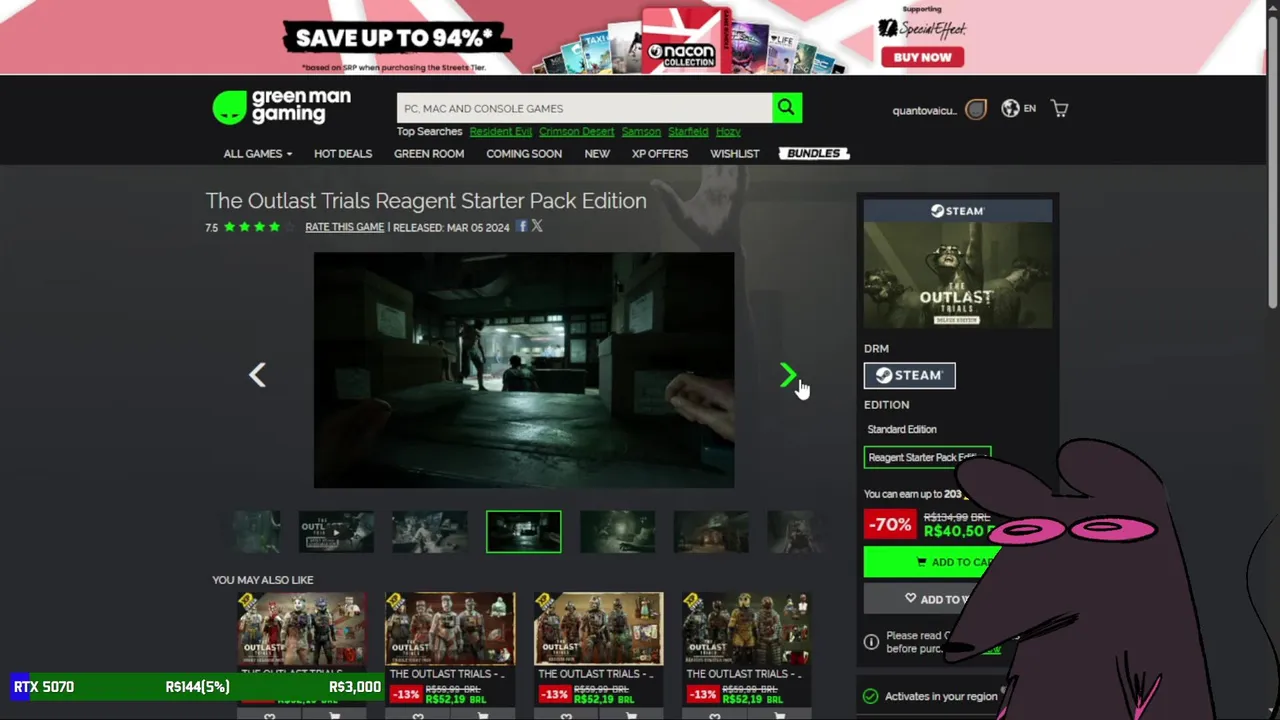Open Samson top search link
1280x720 pixels.
click(x=641, y=132)
